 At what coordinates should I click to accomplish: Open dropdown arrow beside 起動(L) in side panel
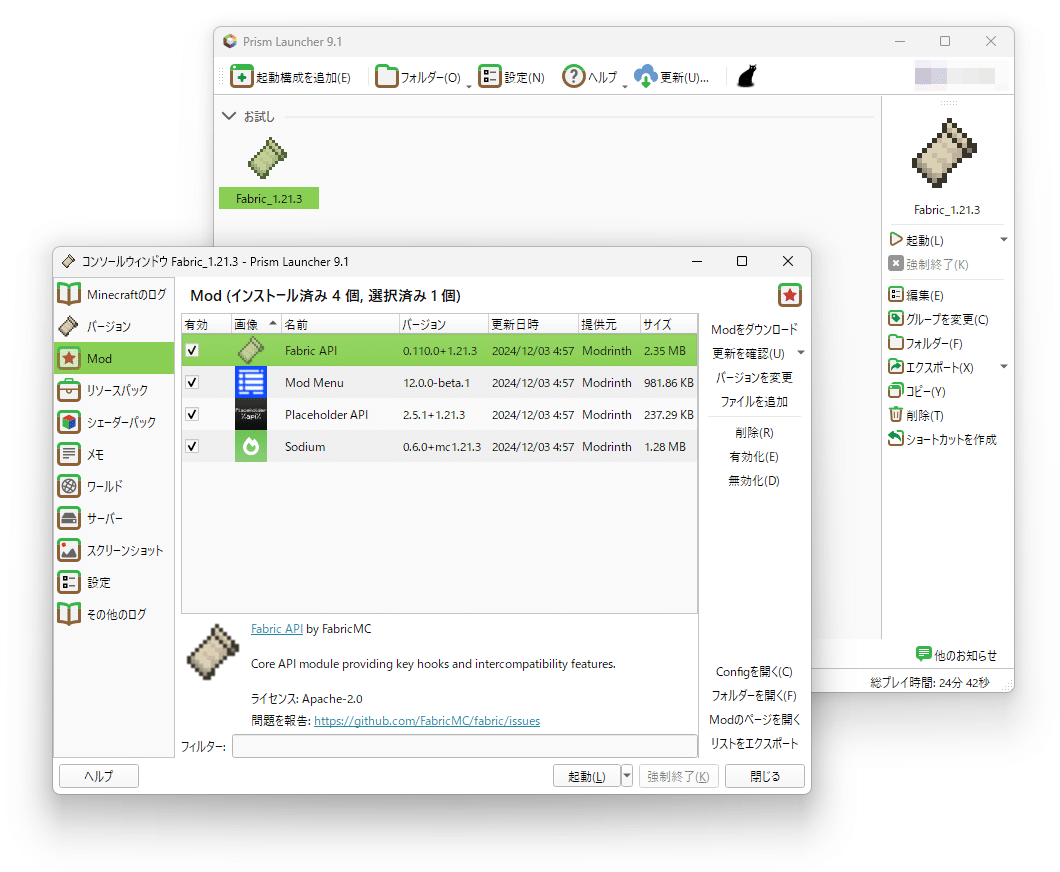click(1004, 240)
